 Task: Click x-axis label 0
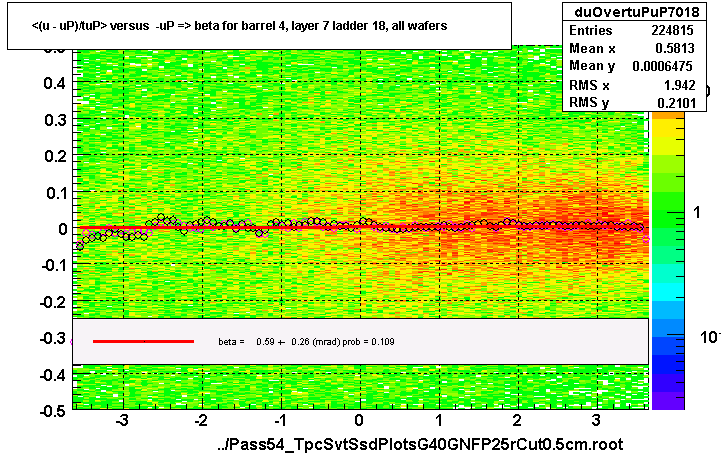[360, 421]
